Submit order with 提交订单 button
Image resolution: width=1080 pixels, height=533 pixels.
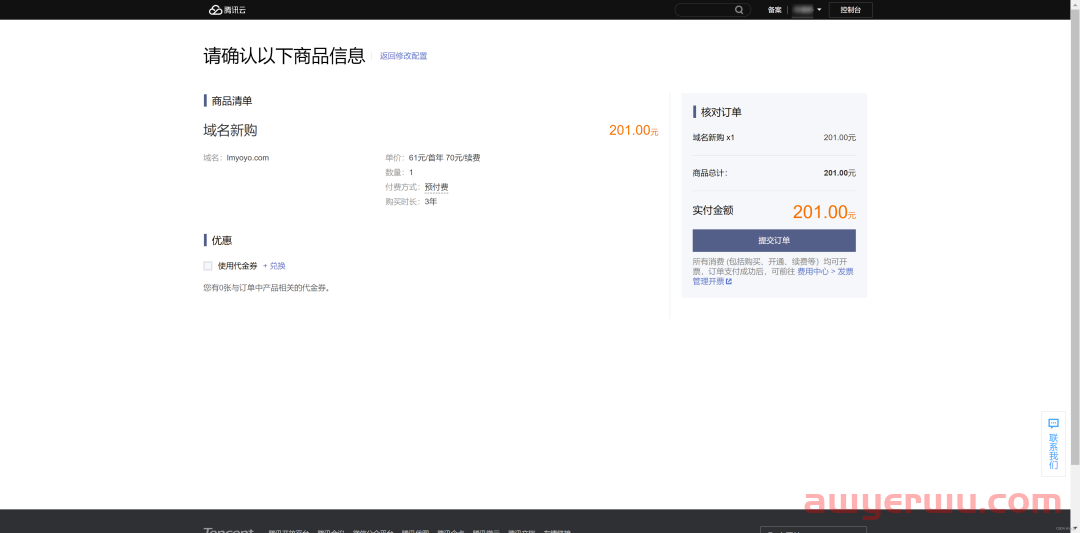click(x=774, y=240)
